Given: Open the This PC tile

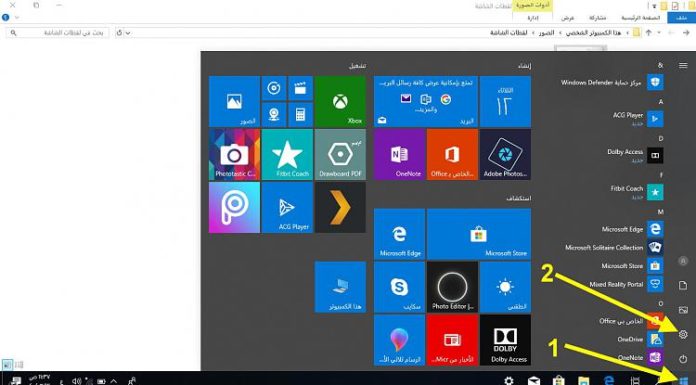Looking at the screenshot, I should (x=340, y=287).
